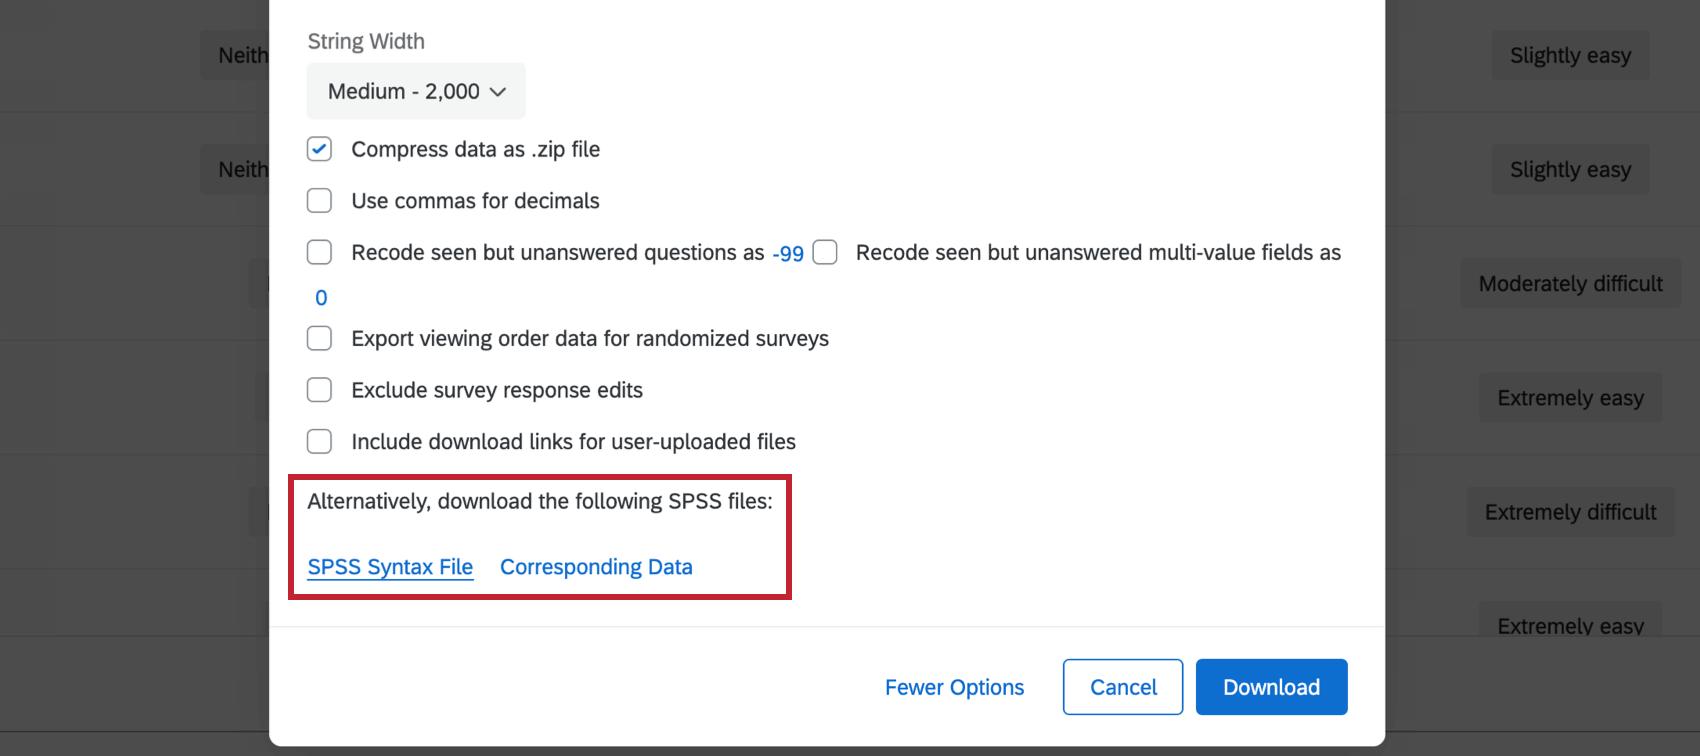The width and height of the screenshot is (1700, 756).
Task: Enable Exclude survey response edits
Action: pos(319,389)
